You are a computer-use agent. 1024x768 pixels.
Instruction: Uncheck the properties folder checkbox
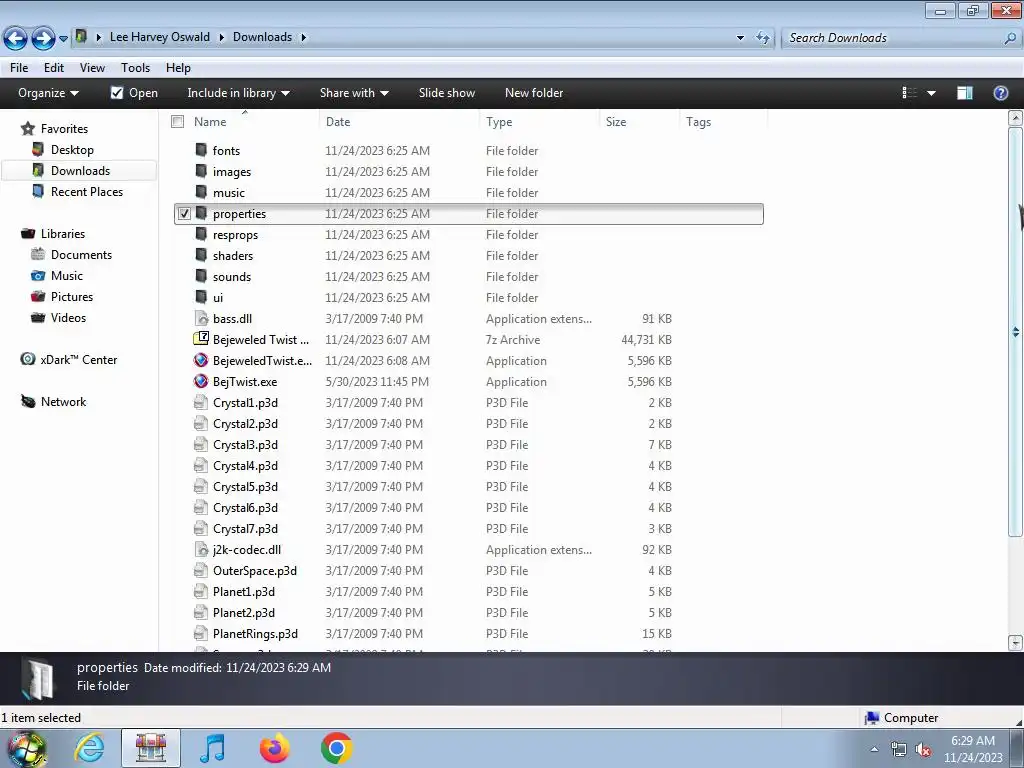(x=184, y=214)
